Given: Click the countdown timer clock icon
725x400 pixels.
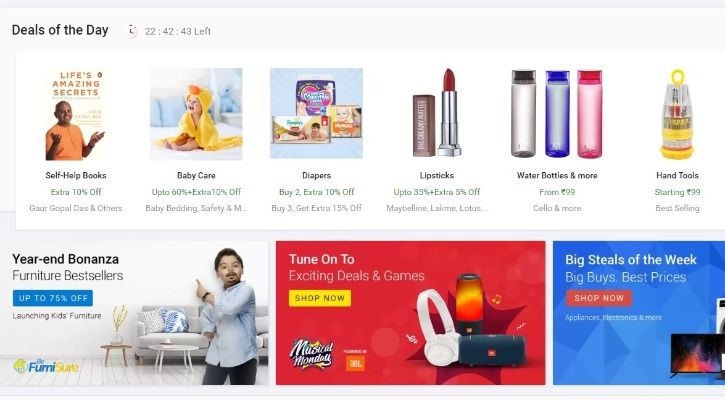Looking at the screenshot, I should coord(132,31).
